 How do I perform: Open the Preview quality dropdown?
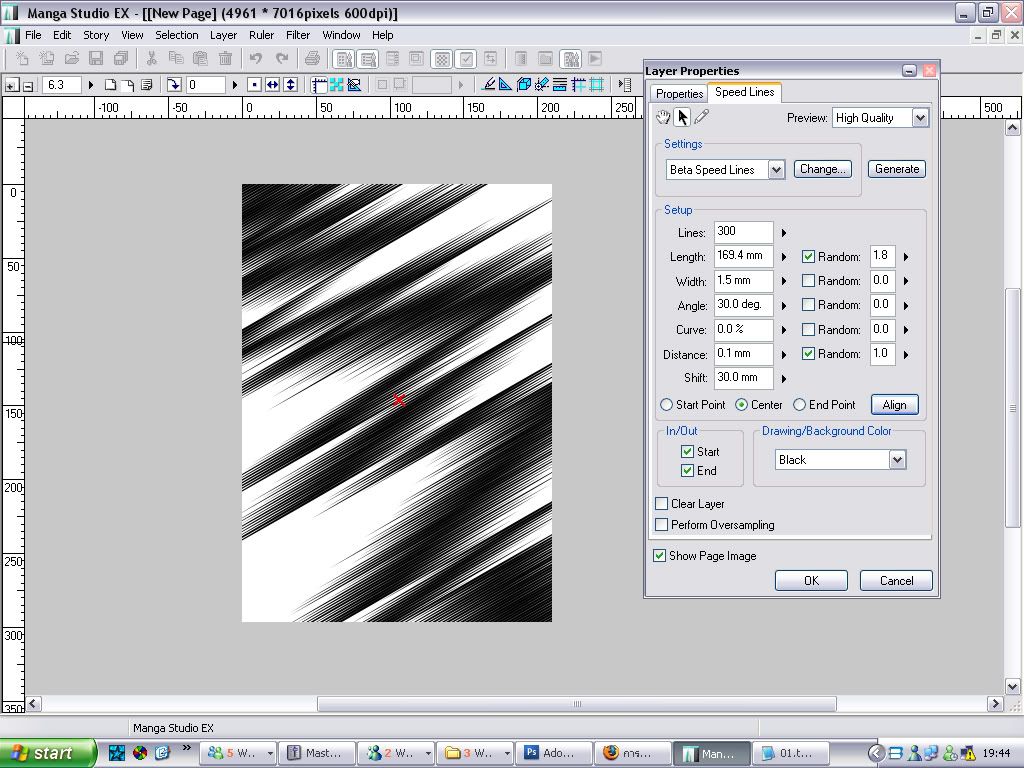pyautogui.click(x=920, y=118)
